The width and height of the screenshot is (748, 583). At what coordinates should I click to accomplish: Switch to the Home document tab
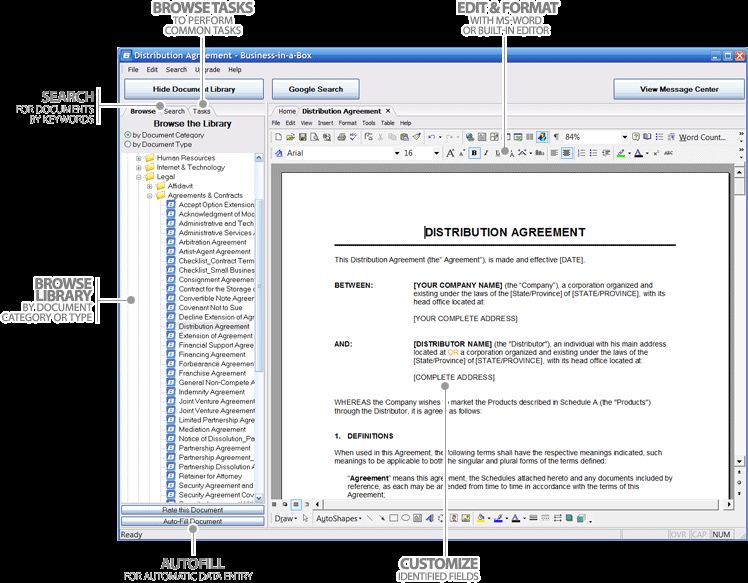(287, 111)
